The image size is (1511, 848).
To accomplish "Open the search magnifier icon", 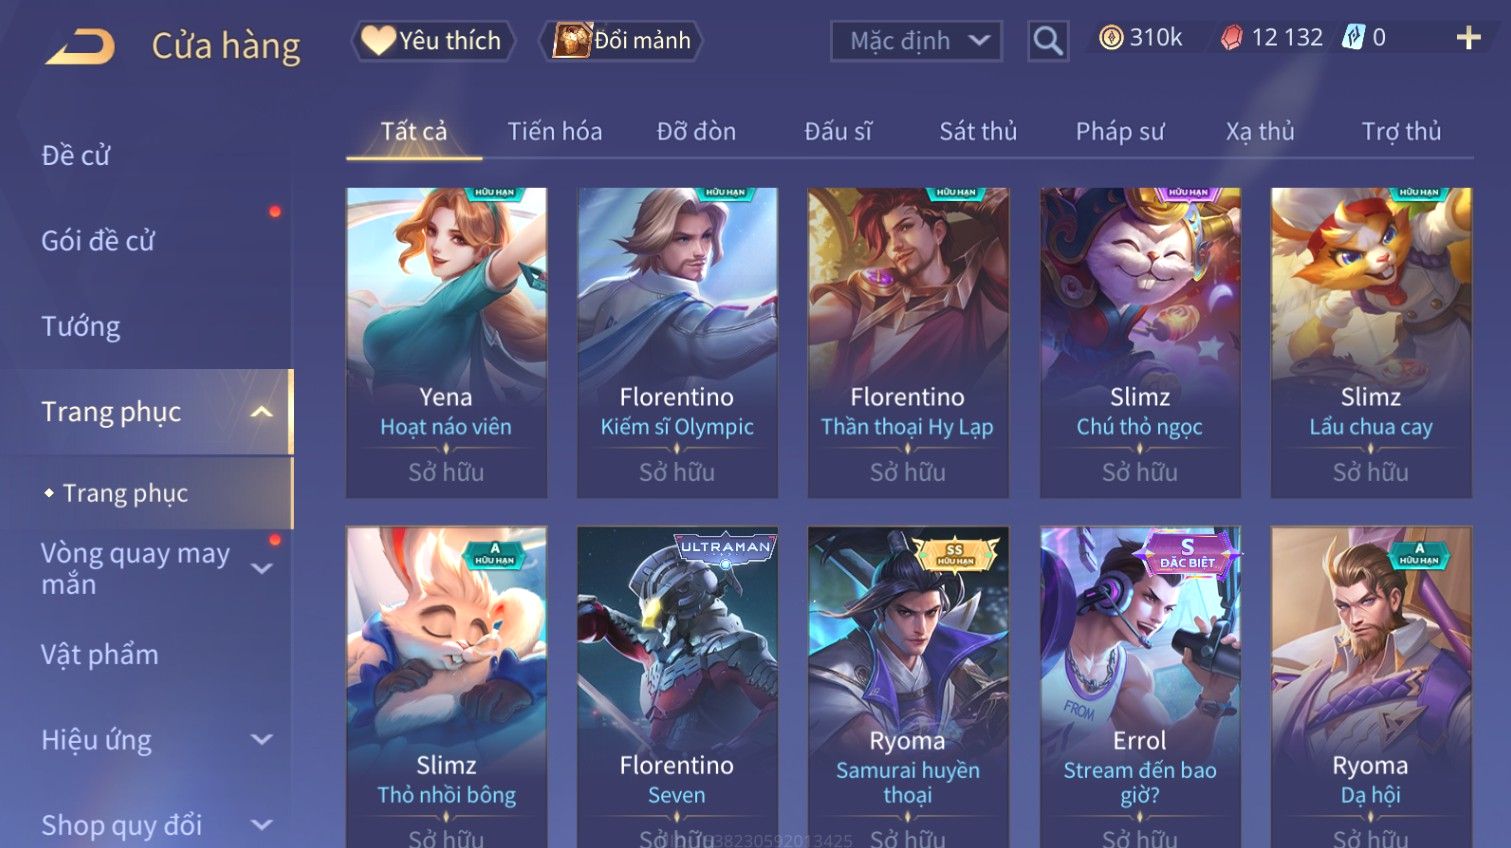I will click(x=1047, y=41).
